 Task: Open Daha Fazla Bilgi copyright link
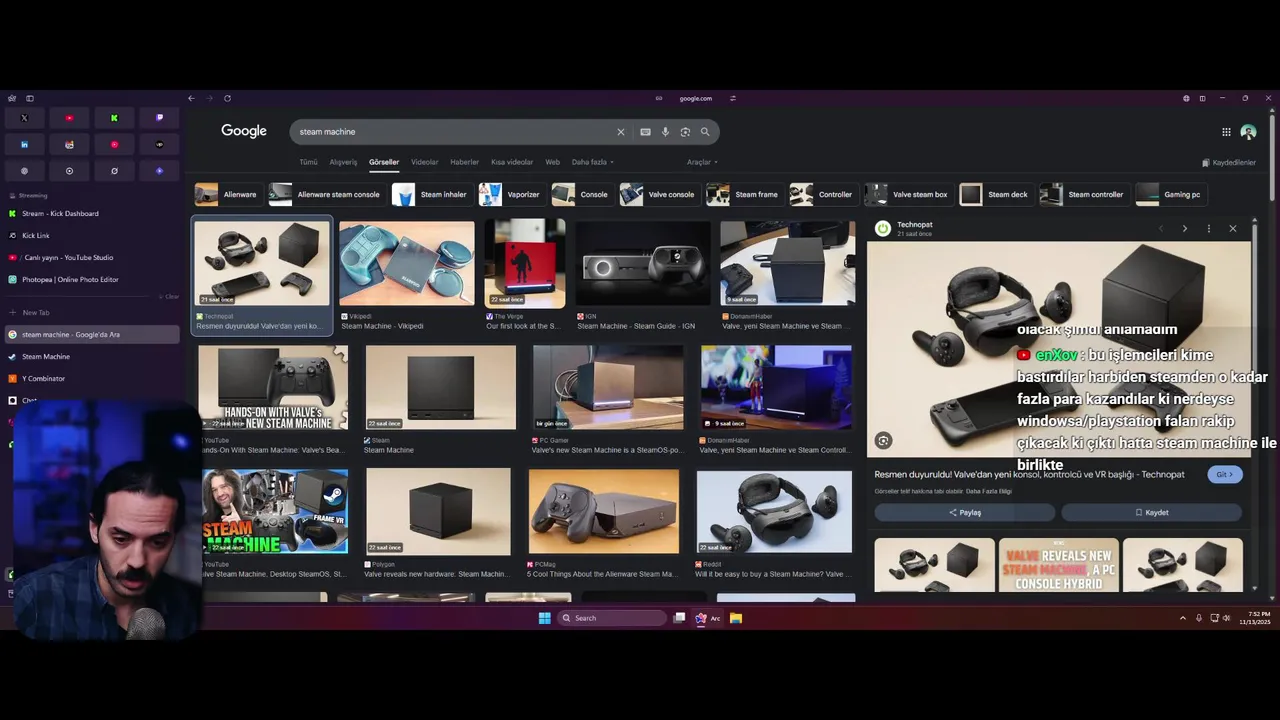coord(989,491)
